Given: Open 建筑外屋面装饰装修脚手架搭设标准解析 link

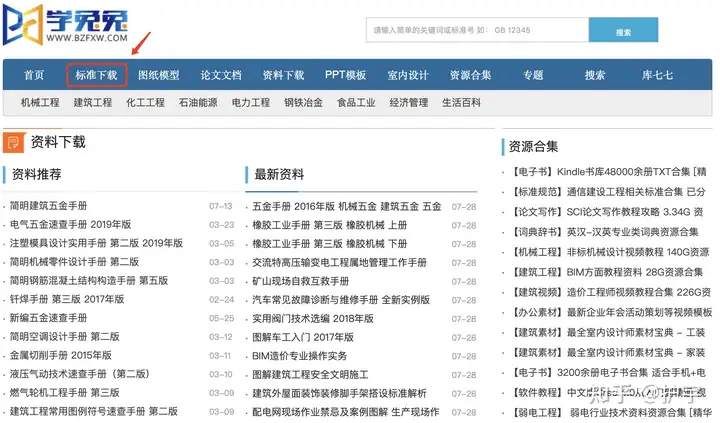Looking at the screenshot, I should (339, 394).
